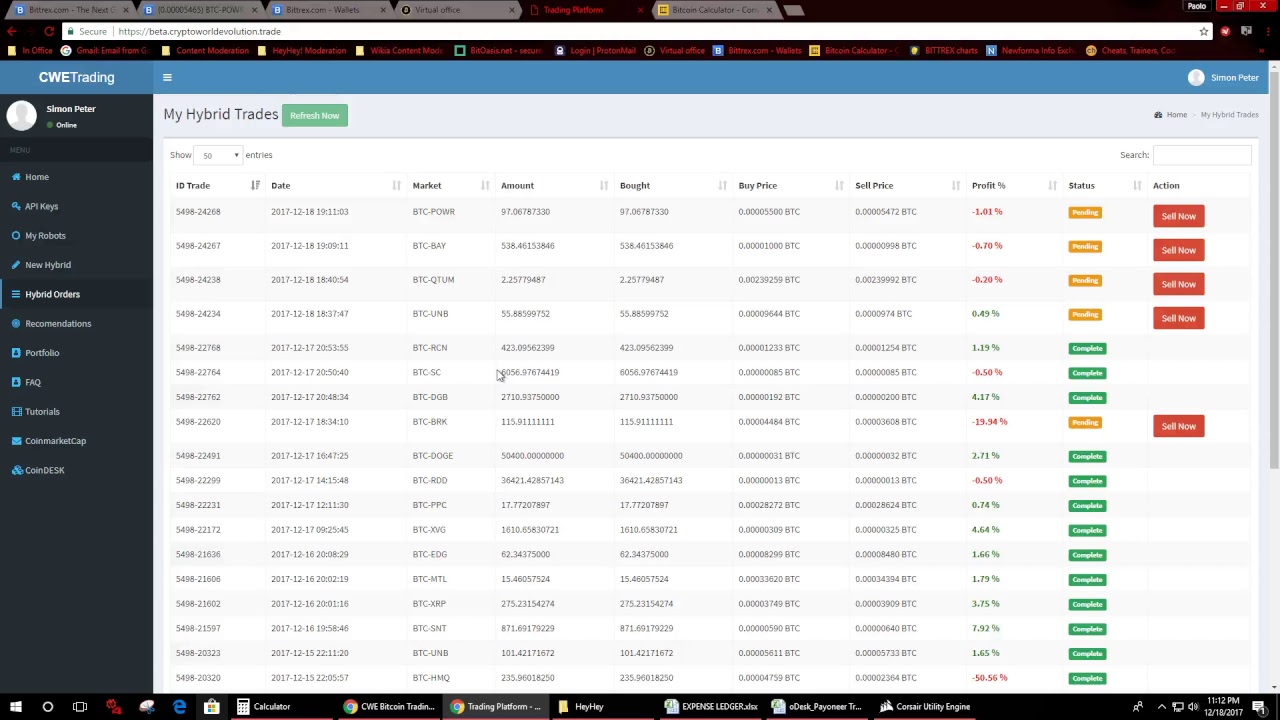Open the Login | ProtonMail bookmark
Image resolution: width=1280 pixels, height=720 pixels.
pyautogui.click(x=595, y=50)
